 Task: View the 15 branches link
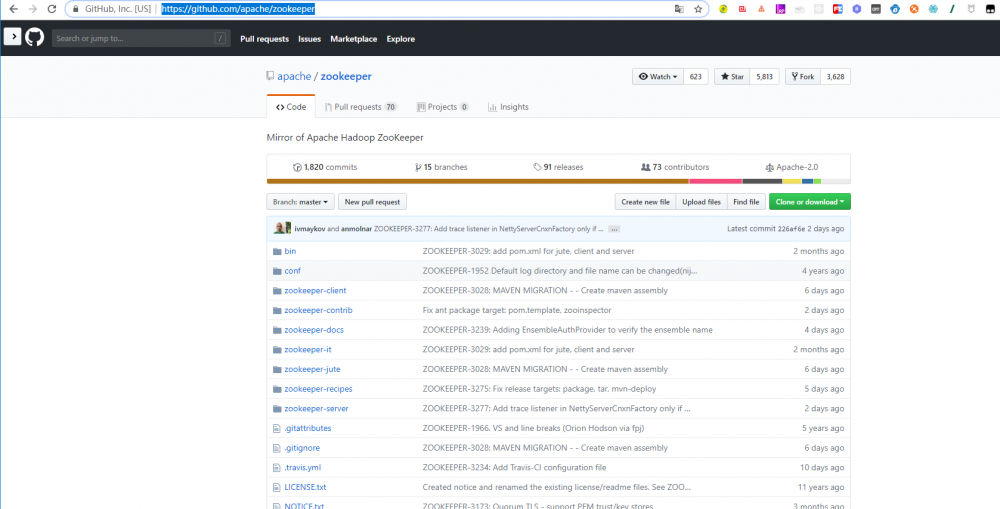[x=441, y=167]
